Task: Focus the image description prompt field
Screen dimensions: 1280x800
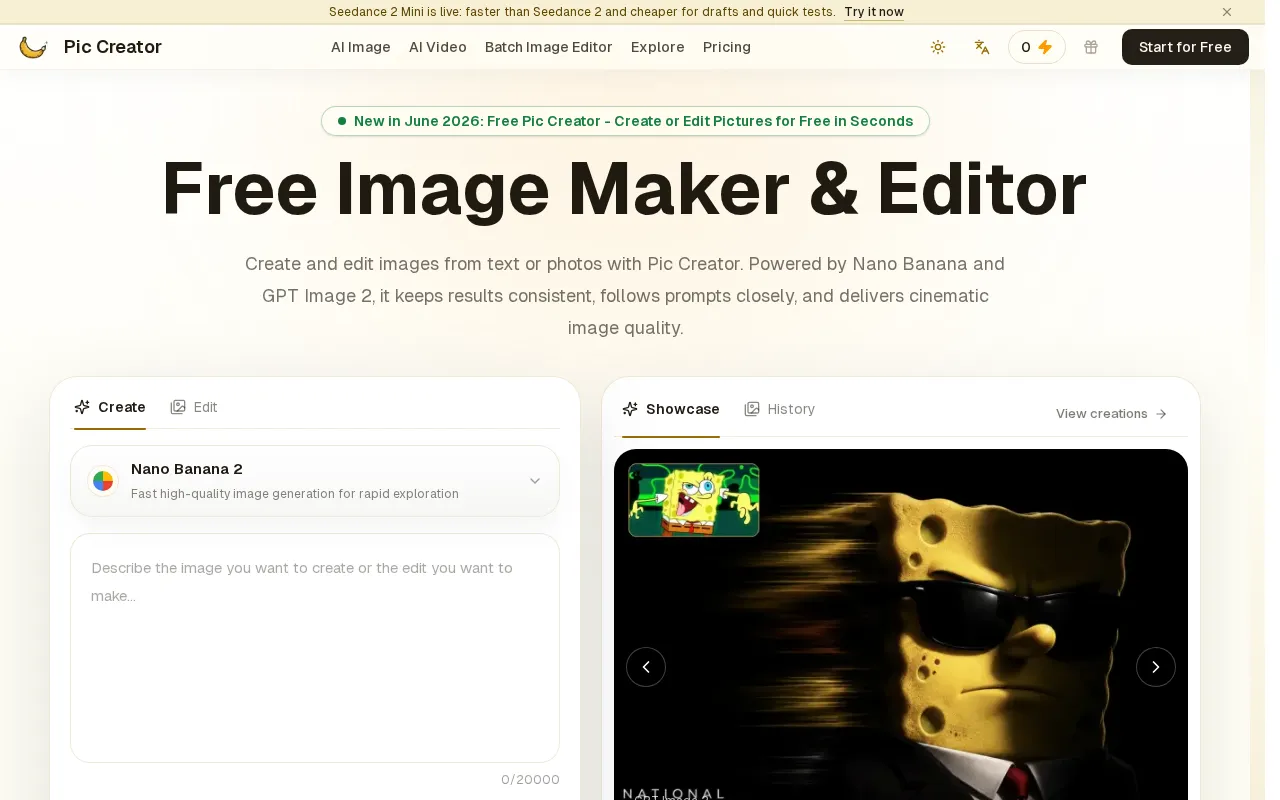Action: point(315,648)
